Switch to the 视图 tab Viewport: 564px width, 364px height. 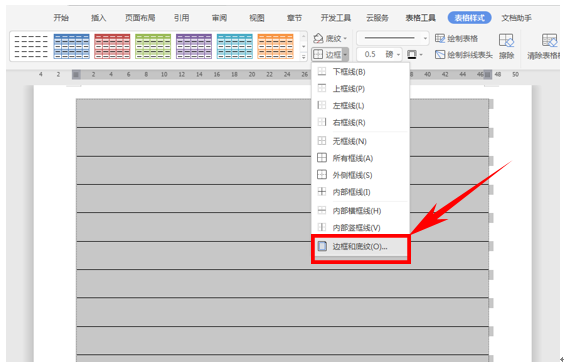coord(256,18)
